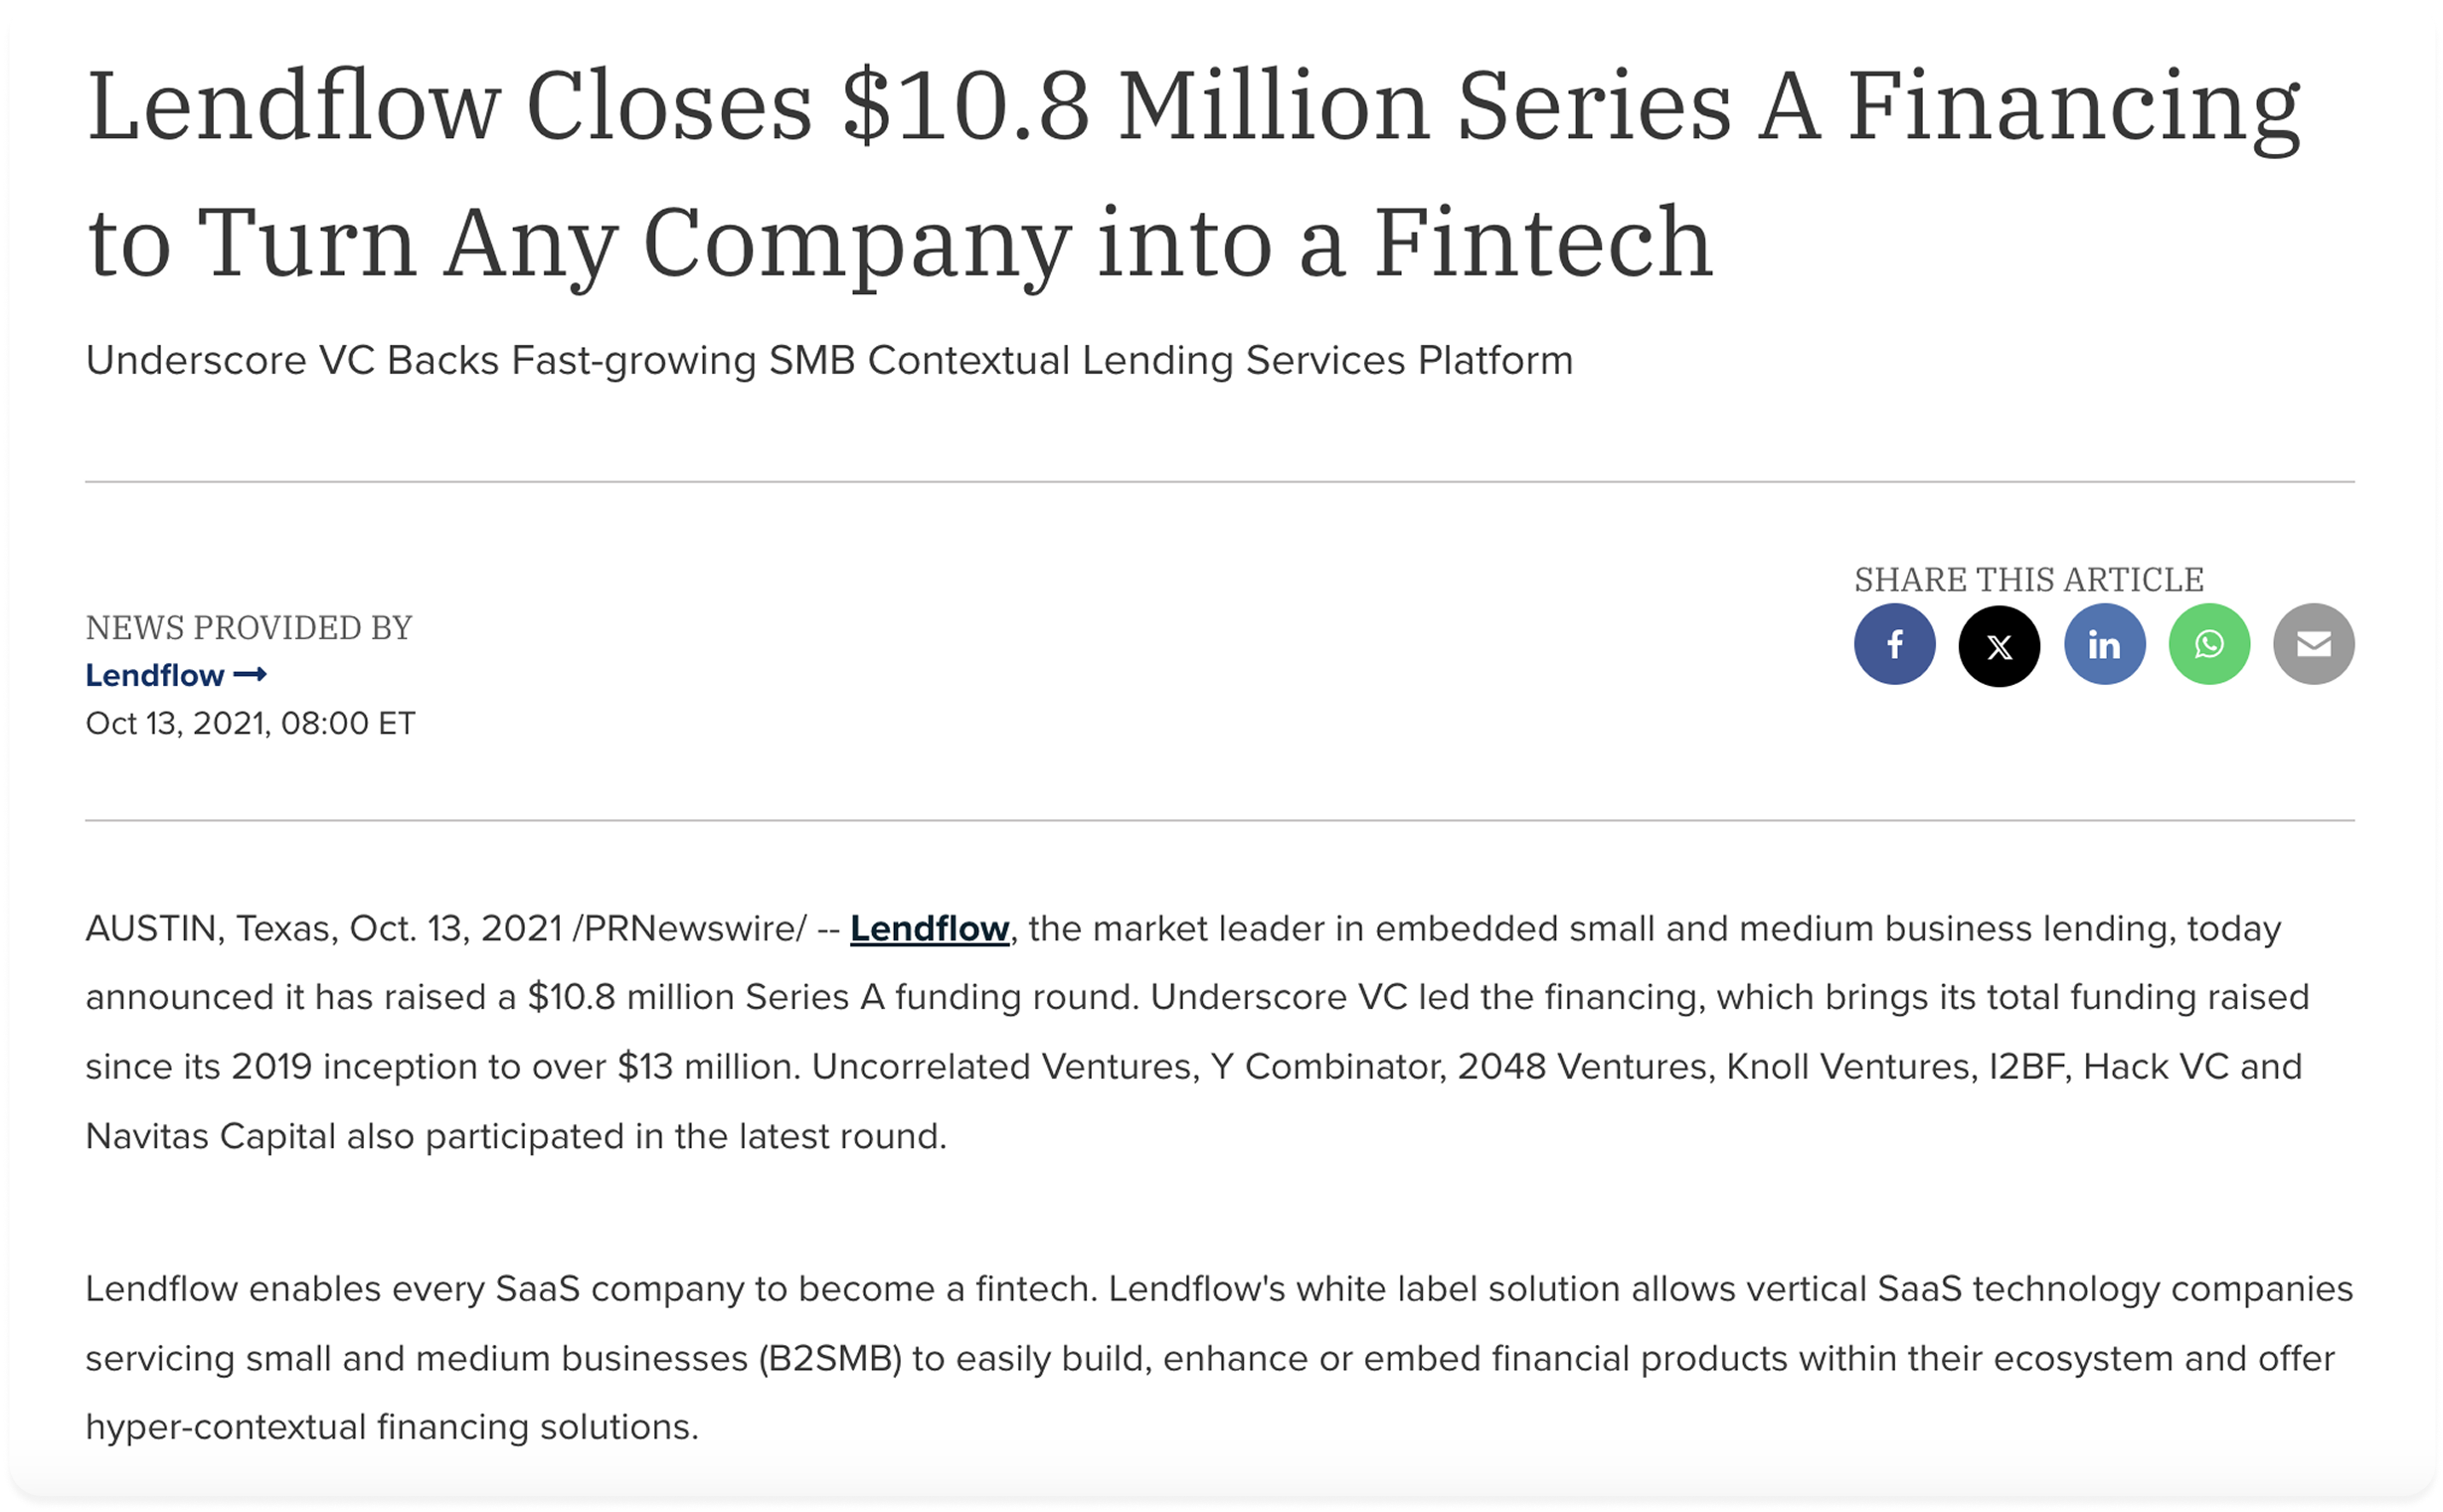
Task: Open the Lendflow news provider link
Action: [155, 675]
